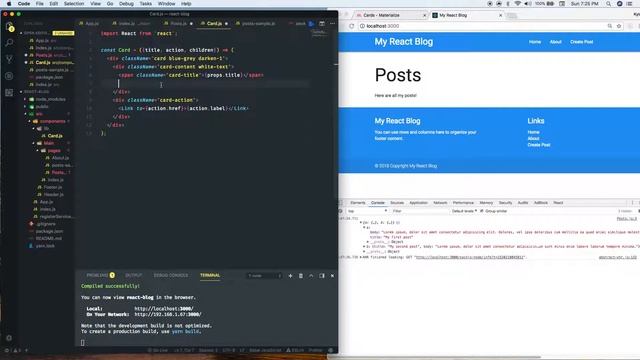Switch to the OUTPUT panel tab

point(133,276)
